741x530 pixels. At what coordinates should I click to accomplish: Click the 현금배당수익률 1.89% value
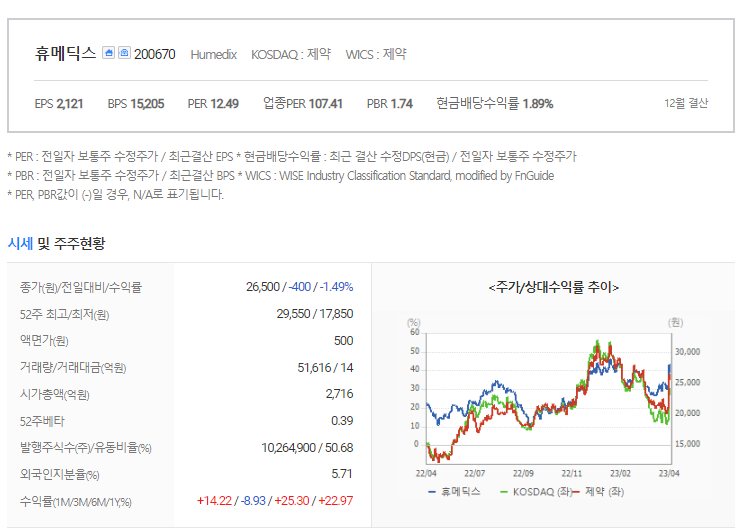click(x=495, y=103)
